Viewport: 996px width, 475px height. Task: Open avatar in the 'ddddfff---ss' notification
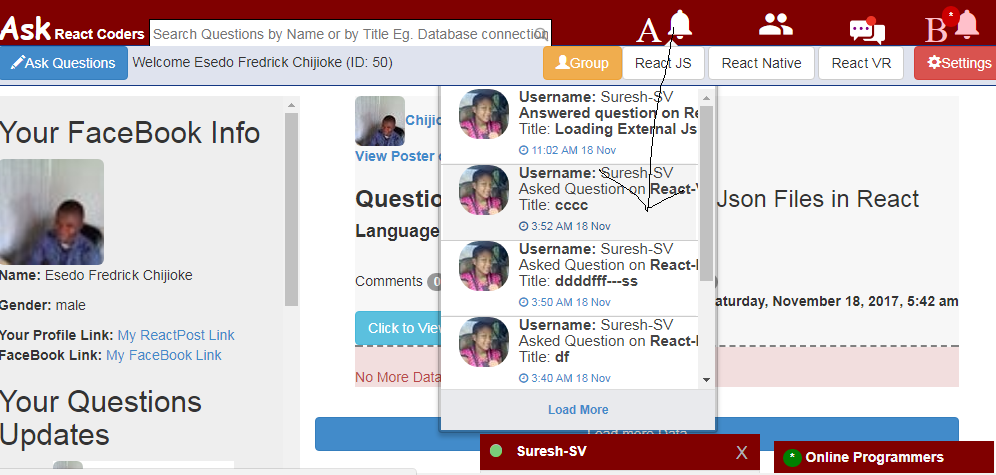483,266
